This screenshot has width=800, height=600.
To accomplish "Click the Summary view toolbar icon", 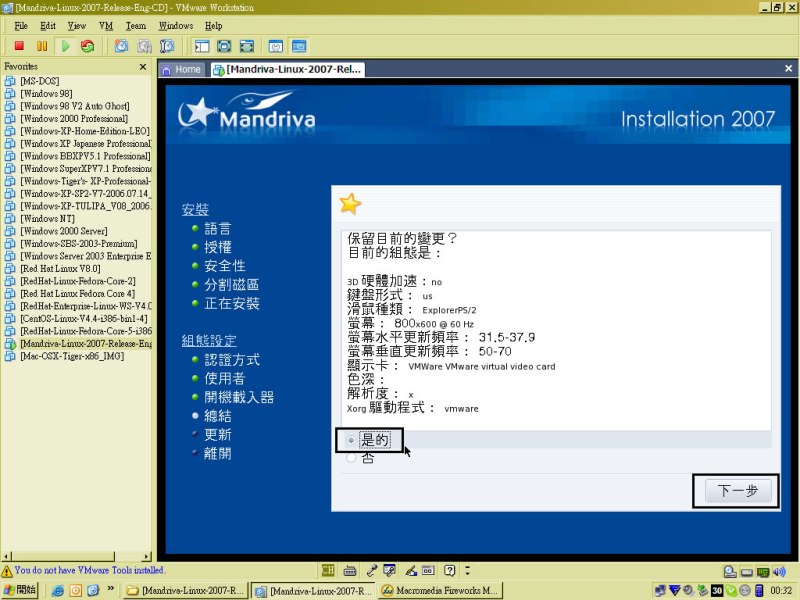I will pos(276,46).
